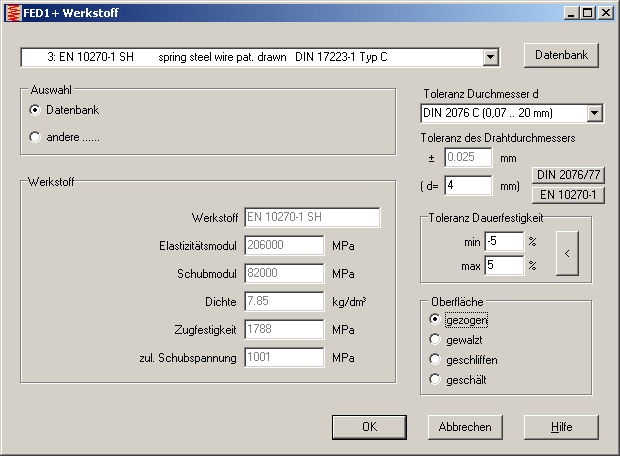Screen dimensions: 620x456
Task: Choose gewalzt surface option
Action: (434, 339)
